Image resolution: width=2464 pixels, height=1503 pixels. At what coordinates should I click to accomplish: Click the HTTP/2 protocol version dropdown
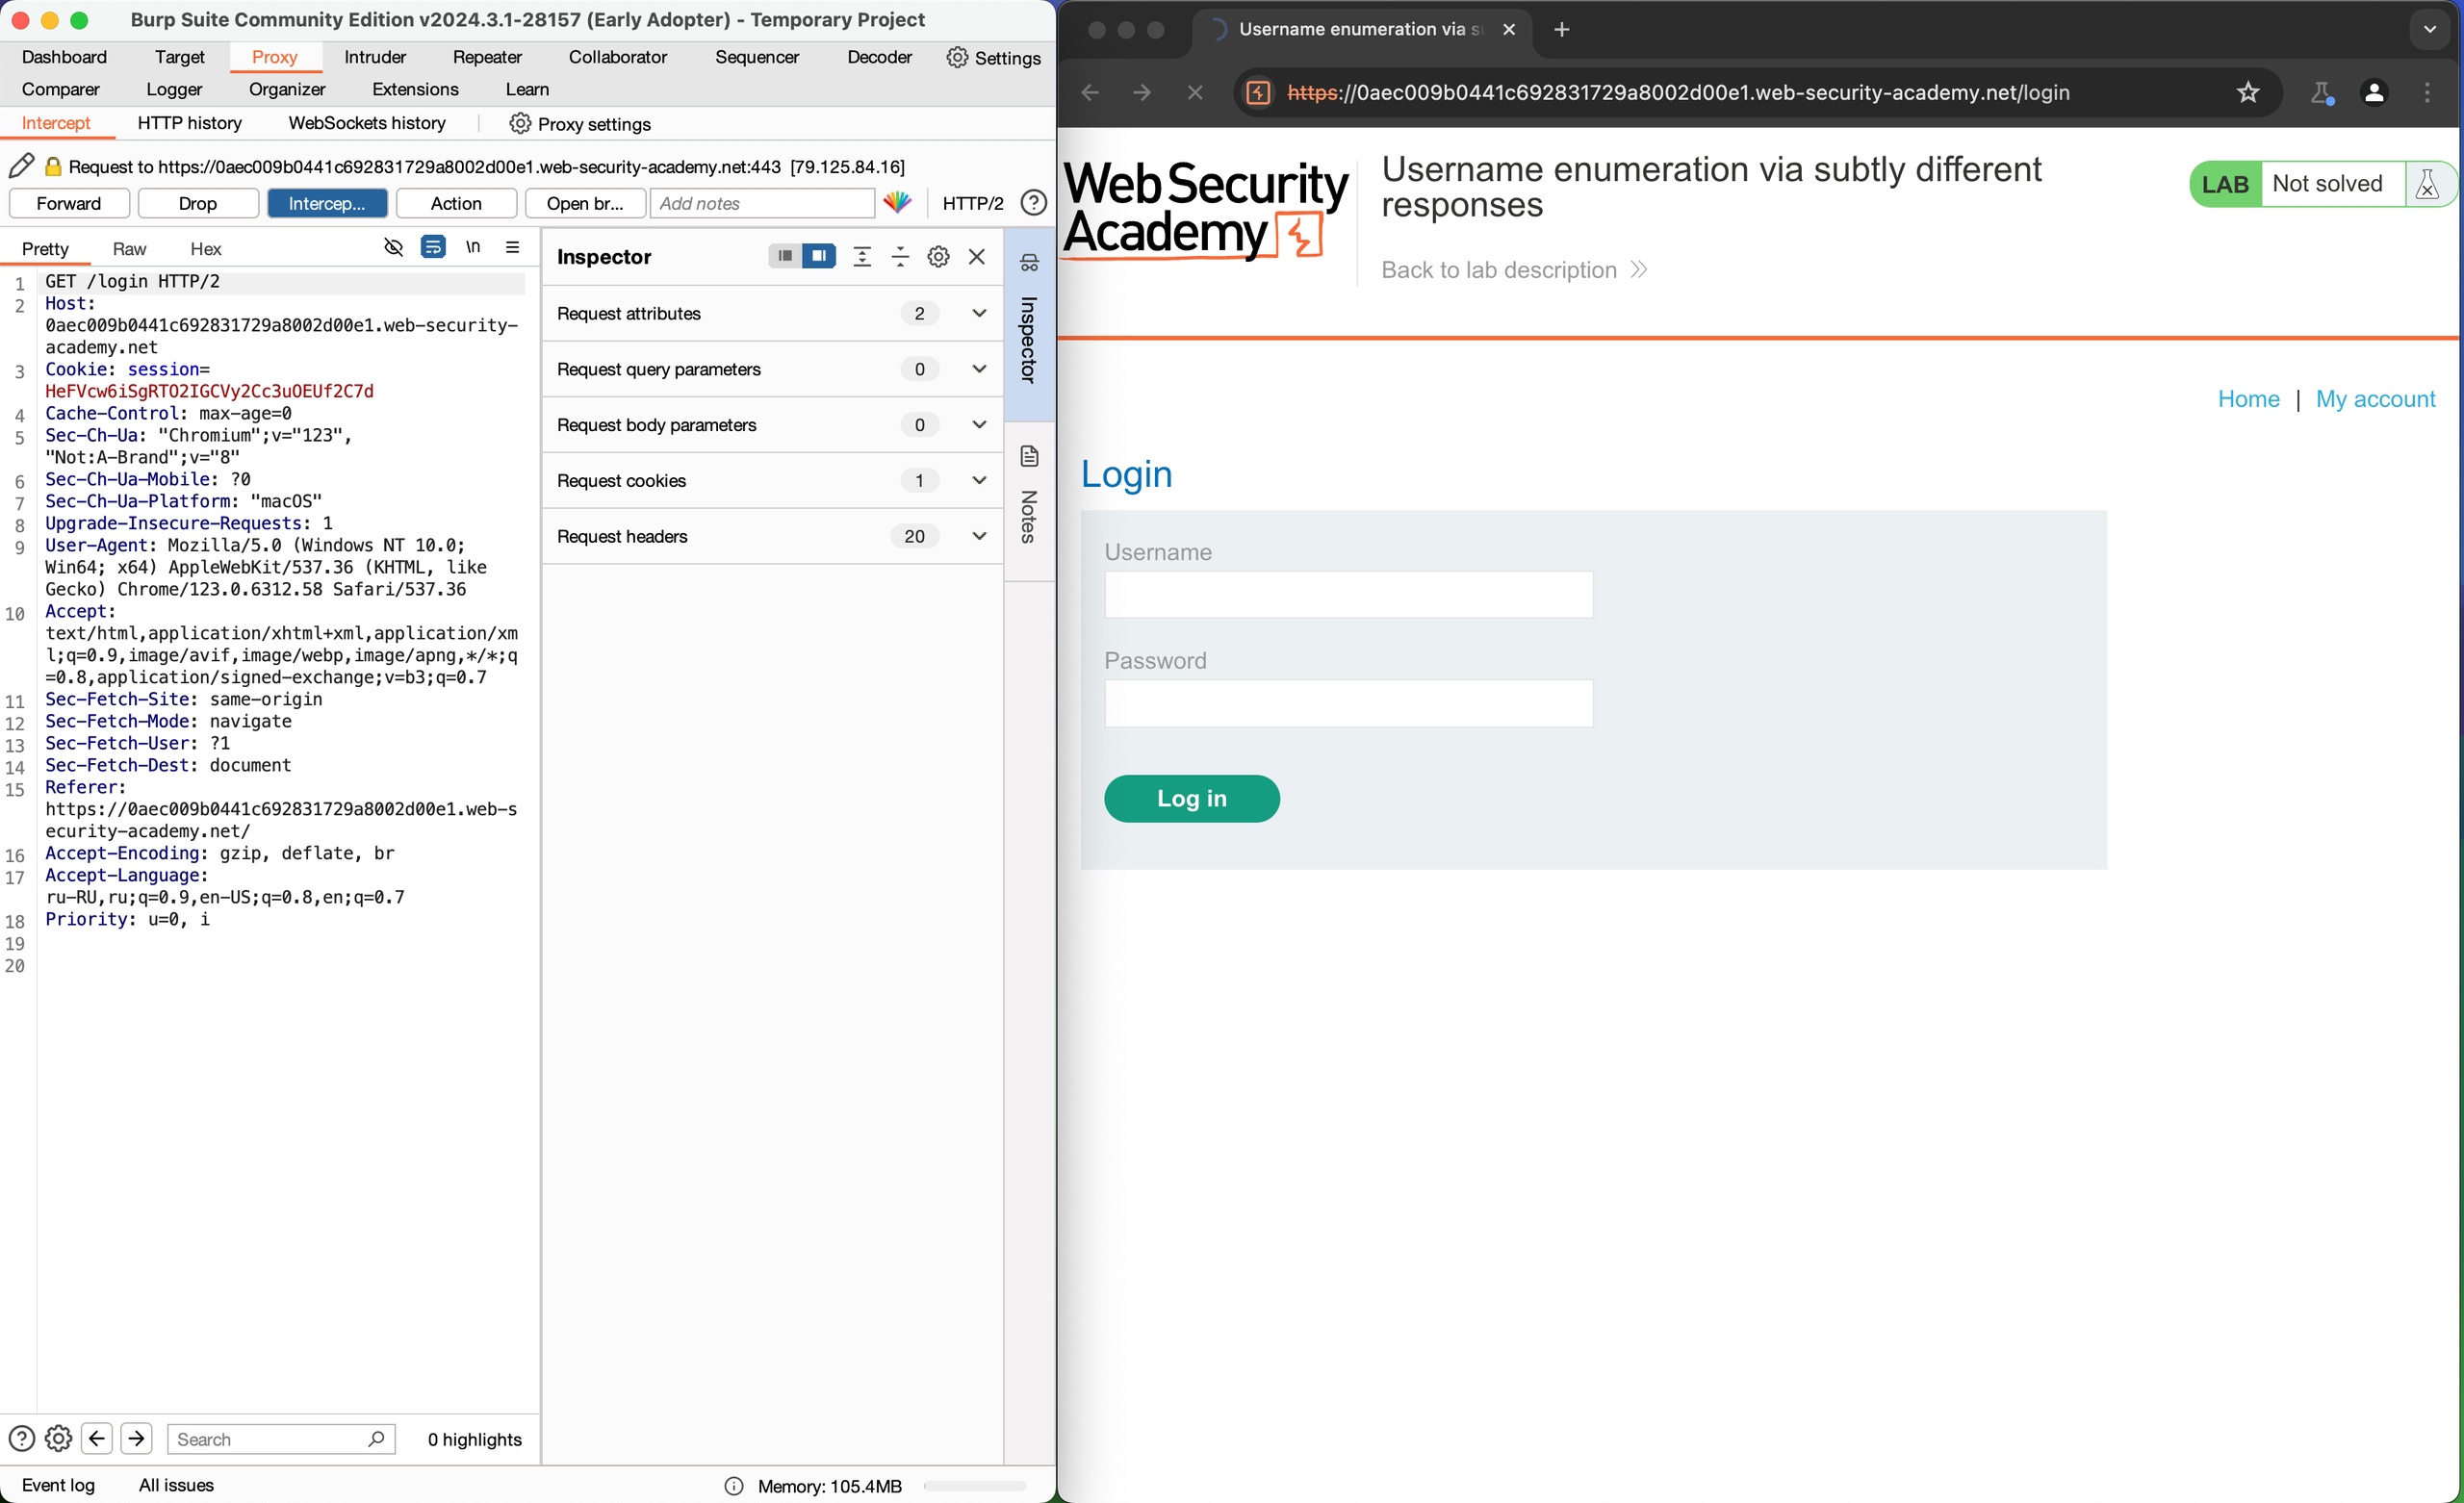973,202
